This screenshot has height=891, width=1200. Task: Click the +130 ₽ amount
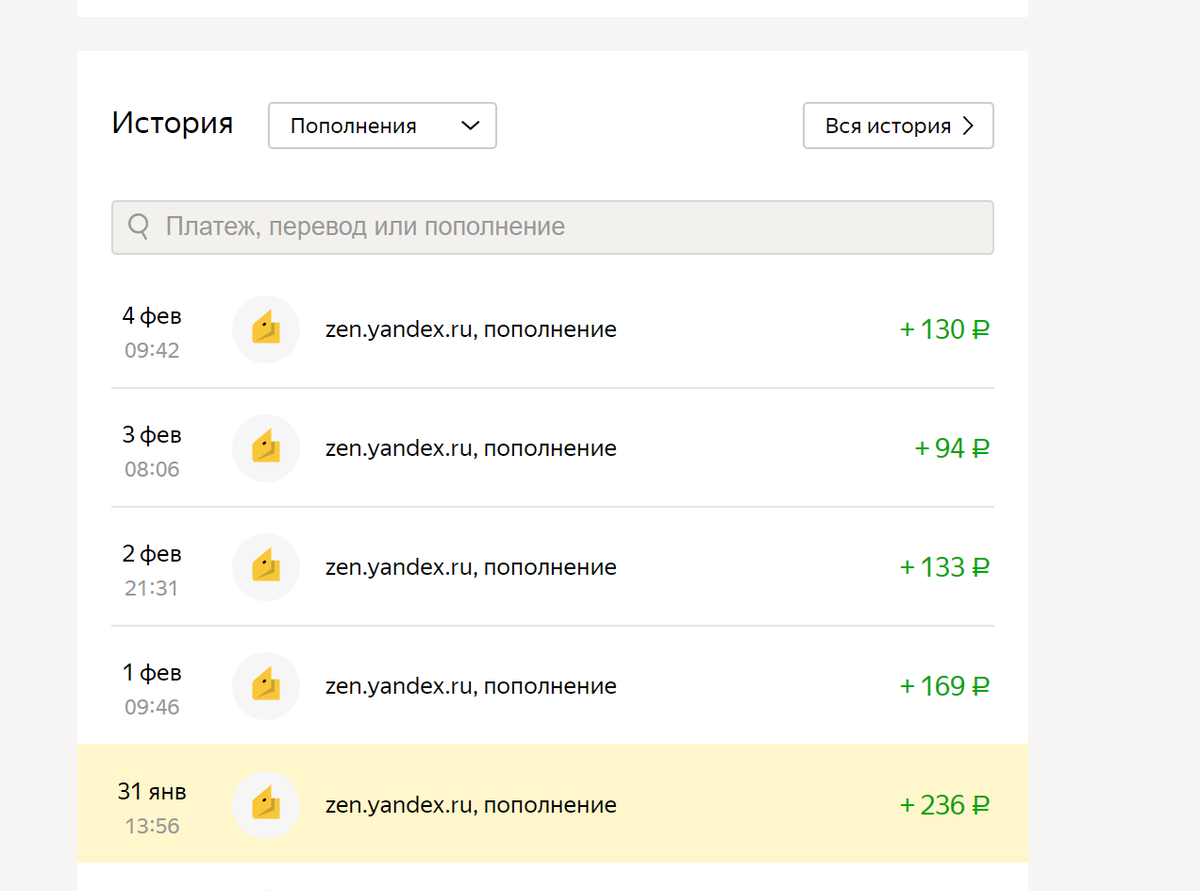click(945, 329)
